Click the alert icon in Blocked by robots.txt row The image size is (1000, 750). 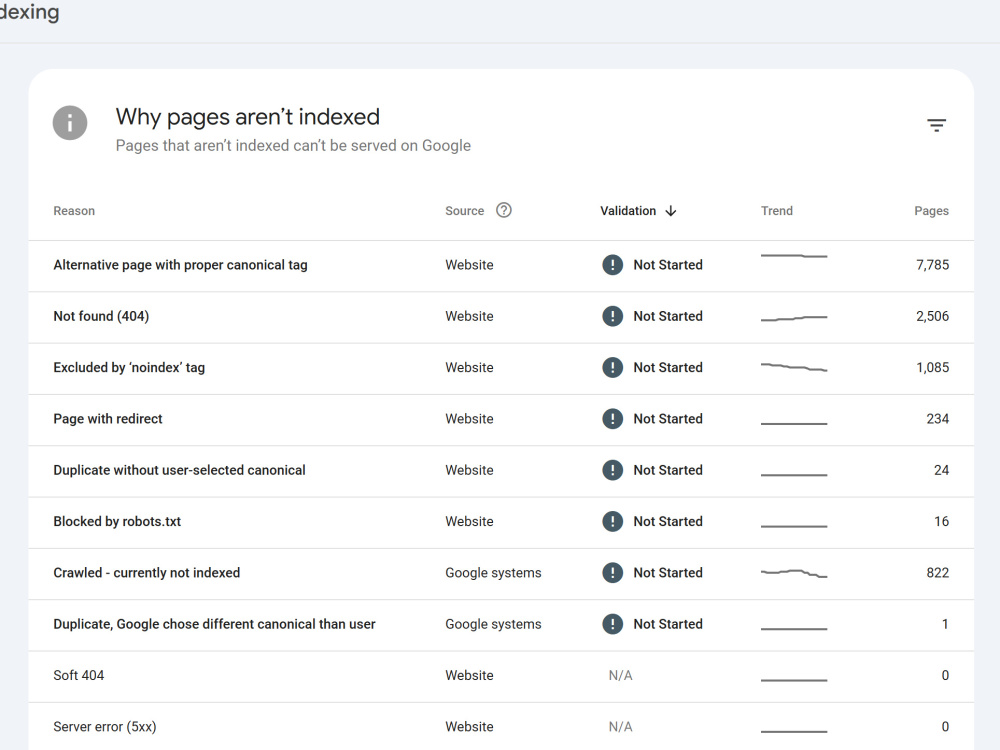[x=612, y=521]
